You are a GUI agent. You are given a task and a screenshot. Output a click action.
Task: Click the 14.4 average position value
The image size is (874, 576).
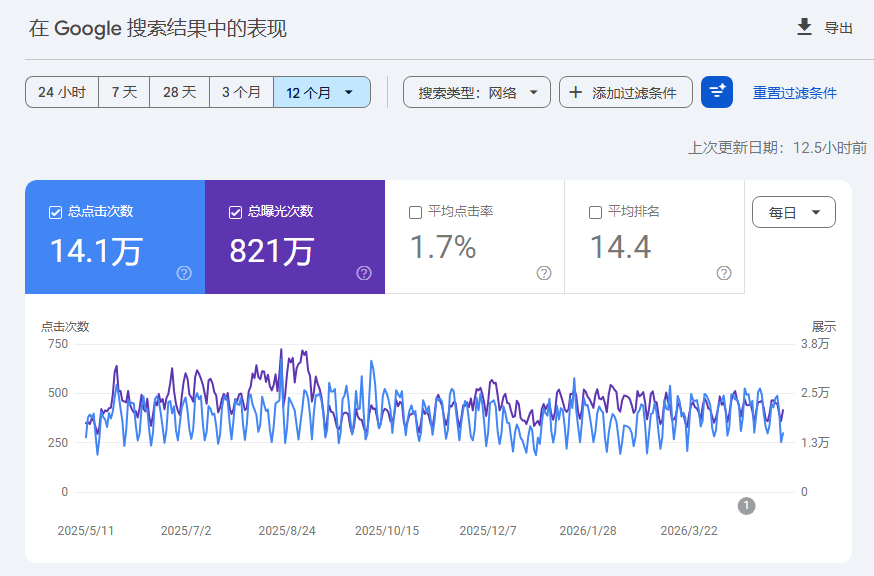click(620, 247)
